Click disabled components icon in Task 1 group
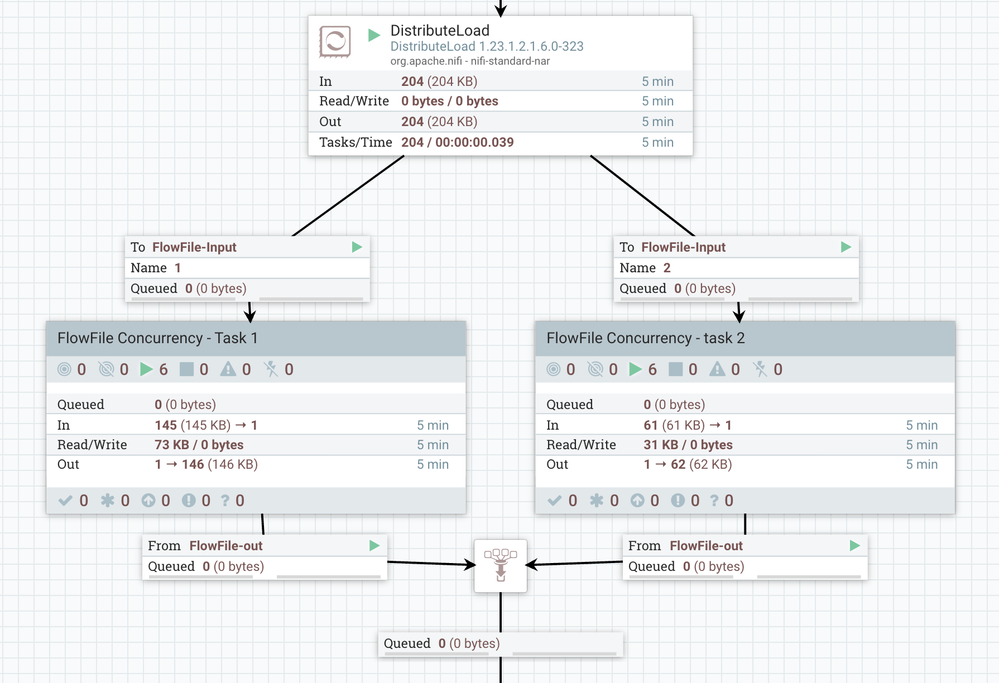This screenshot has height=683, width=999. (x=271, y=370)
